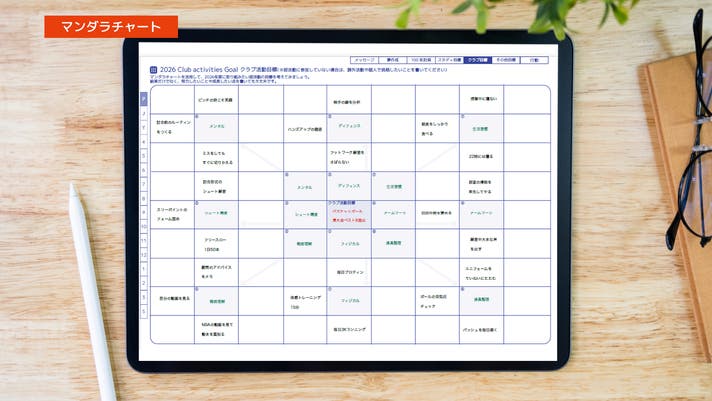Click corner icon of central メンタル cell

286,176
